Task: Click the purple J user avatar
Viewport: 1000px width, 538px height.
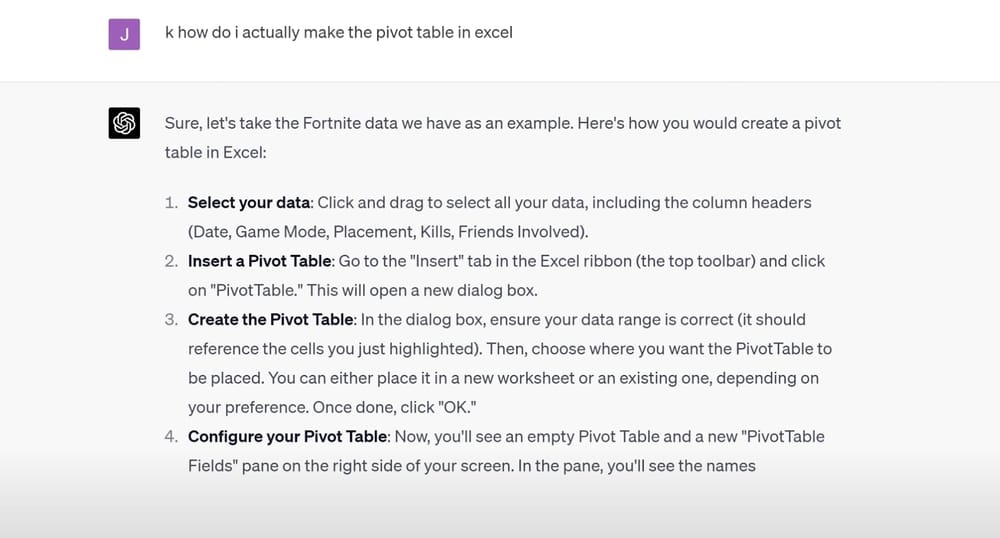Action: tap(124, 33)
